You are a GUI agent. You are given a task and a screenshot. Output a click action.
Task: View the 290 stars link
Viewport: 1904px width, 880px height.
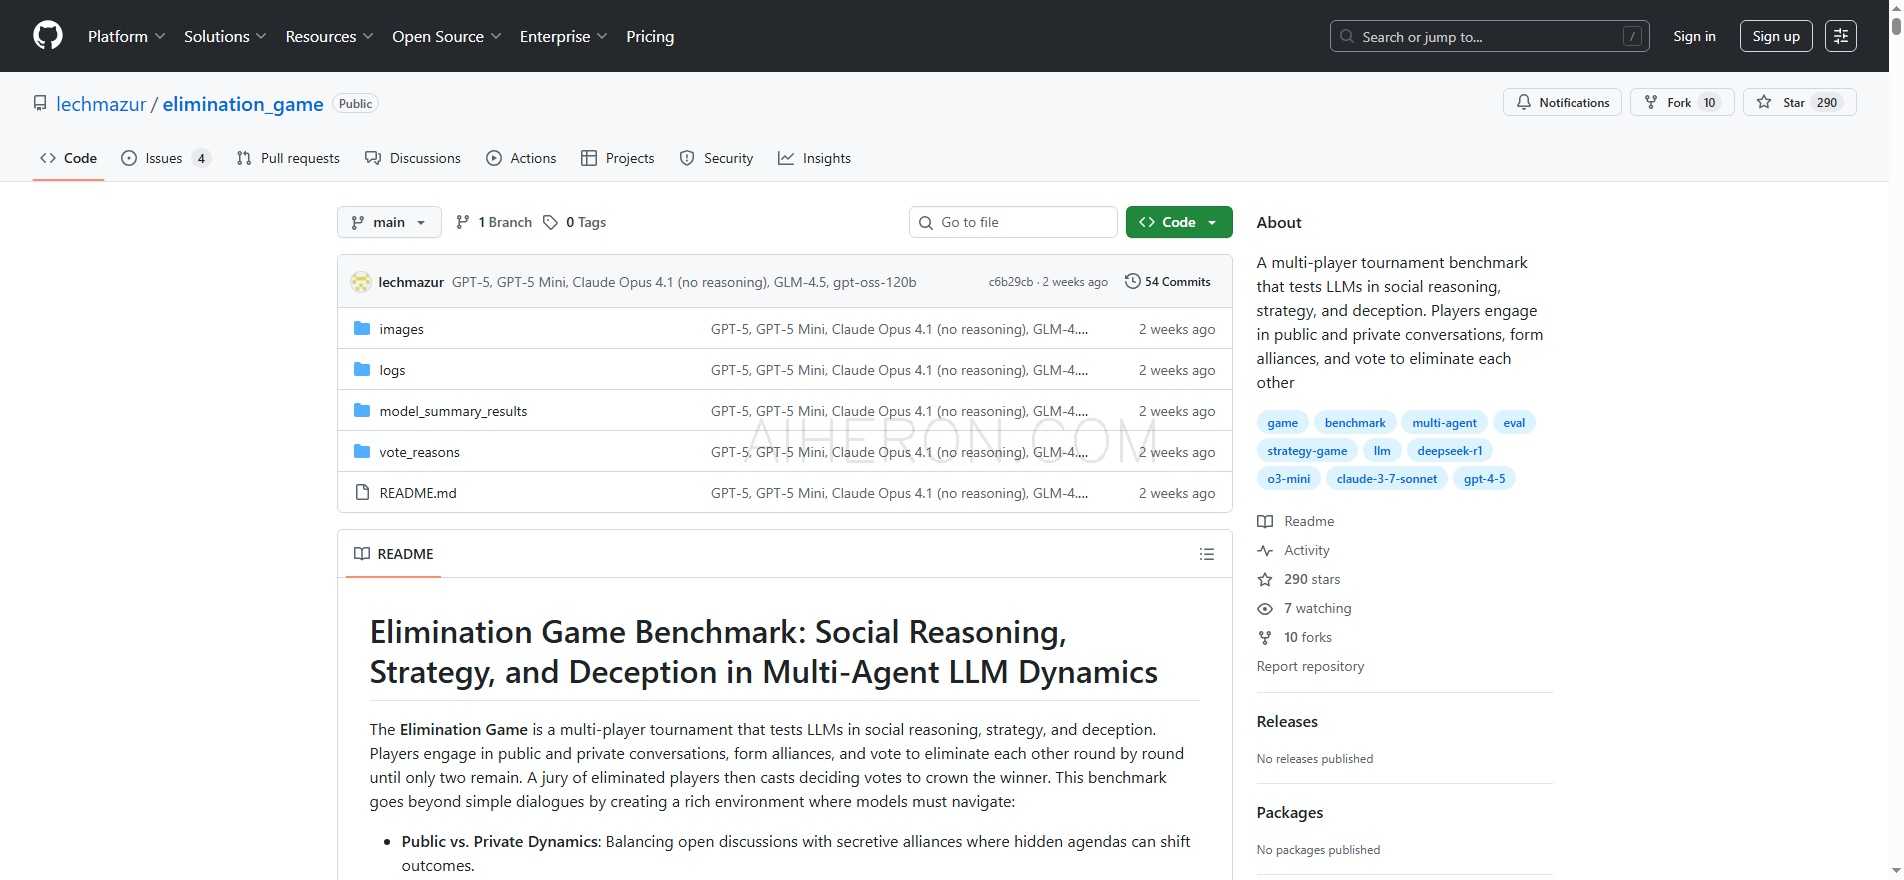1299,579
